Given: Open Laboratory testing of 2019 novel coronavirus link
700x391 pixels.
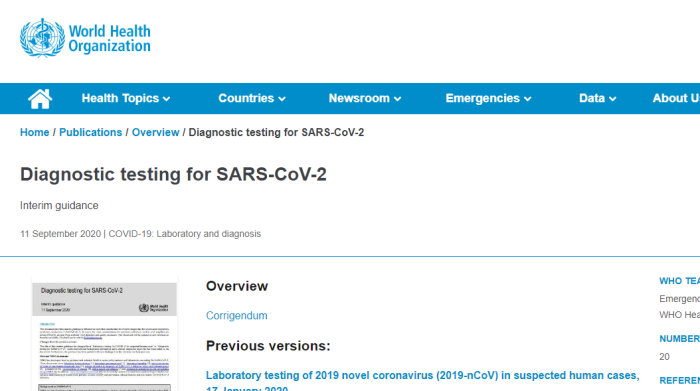Looking at the screenshot, I should click(x=422, y=380).
